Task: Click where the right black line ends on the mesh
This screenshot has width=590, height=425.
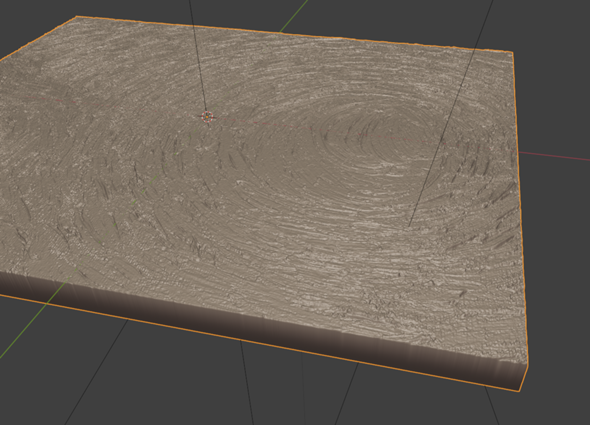Action: (x=409, y=226)
